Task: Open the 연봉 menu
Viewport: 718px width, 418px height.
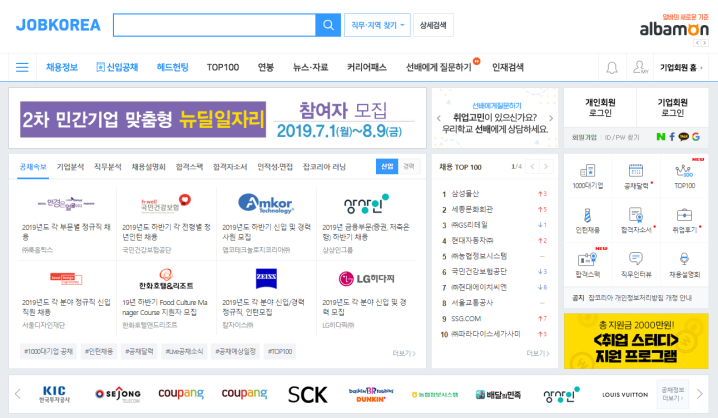Action: [x=266, y=67]
